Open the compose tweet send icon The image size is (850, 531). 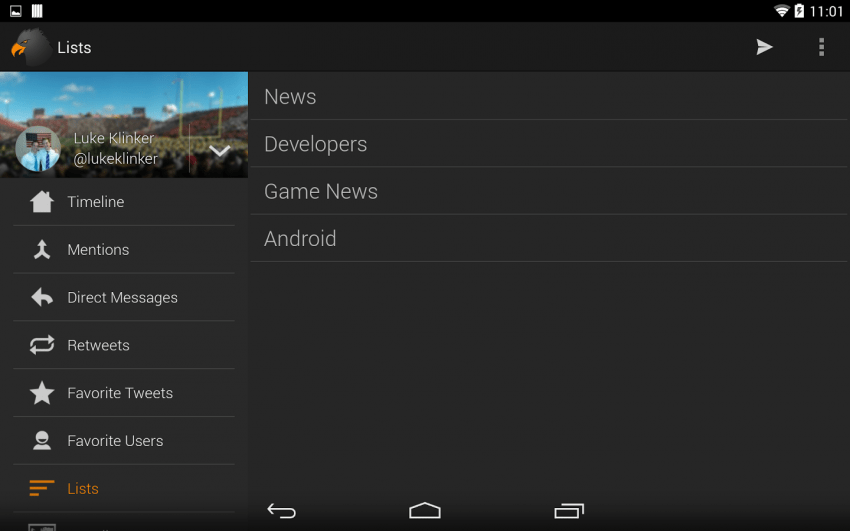(x=764, y=47)
